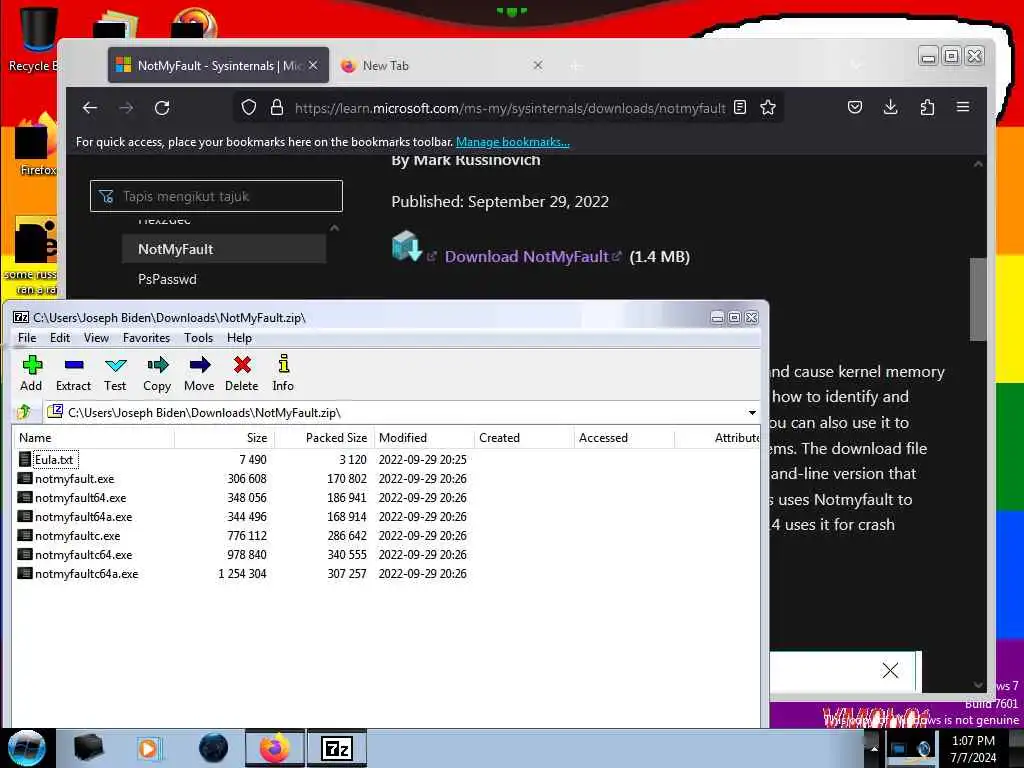This screenshot has width=1024, height=768.
Task: Go up one folder level in 7-Zip
Action: pyautogui.click(x=25, y=412)
